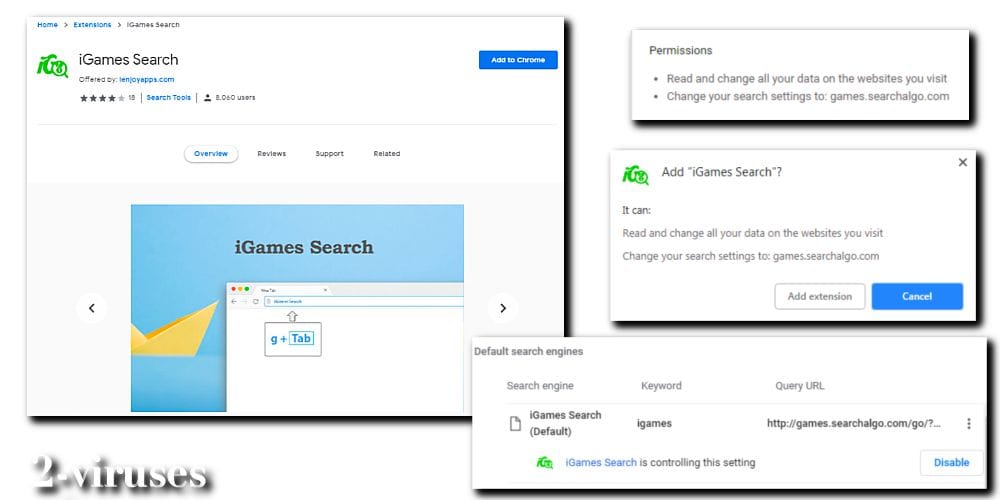Click the iGames Search promo screenshot
The height and width of the screenshot is (500, 1000).
click(297, 308)
